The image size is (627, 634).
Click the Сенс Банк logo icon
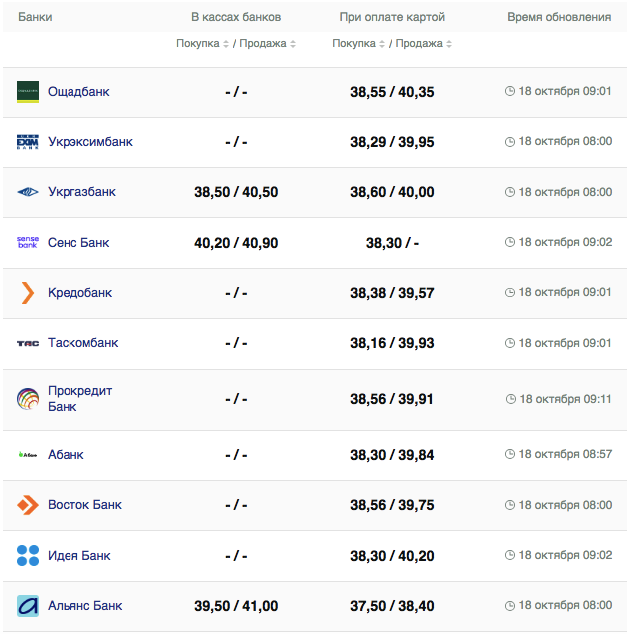pyautogui.click(x=28, y=242)
